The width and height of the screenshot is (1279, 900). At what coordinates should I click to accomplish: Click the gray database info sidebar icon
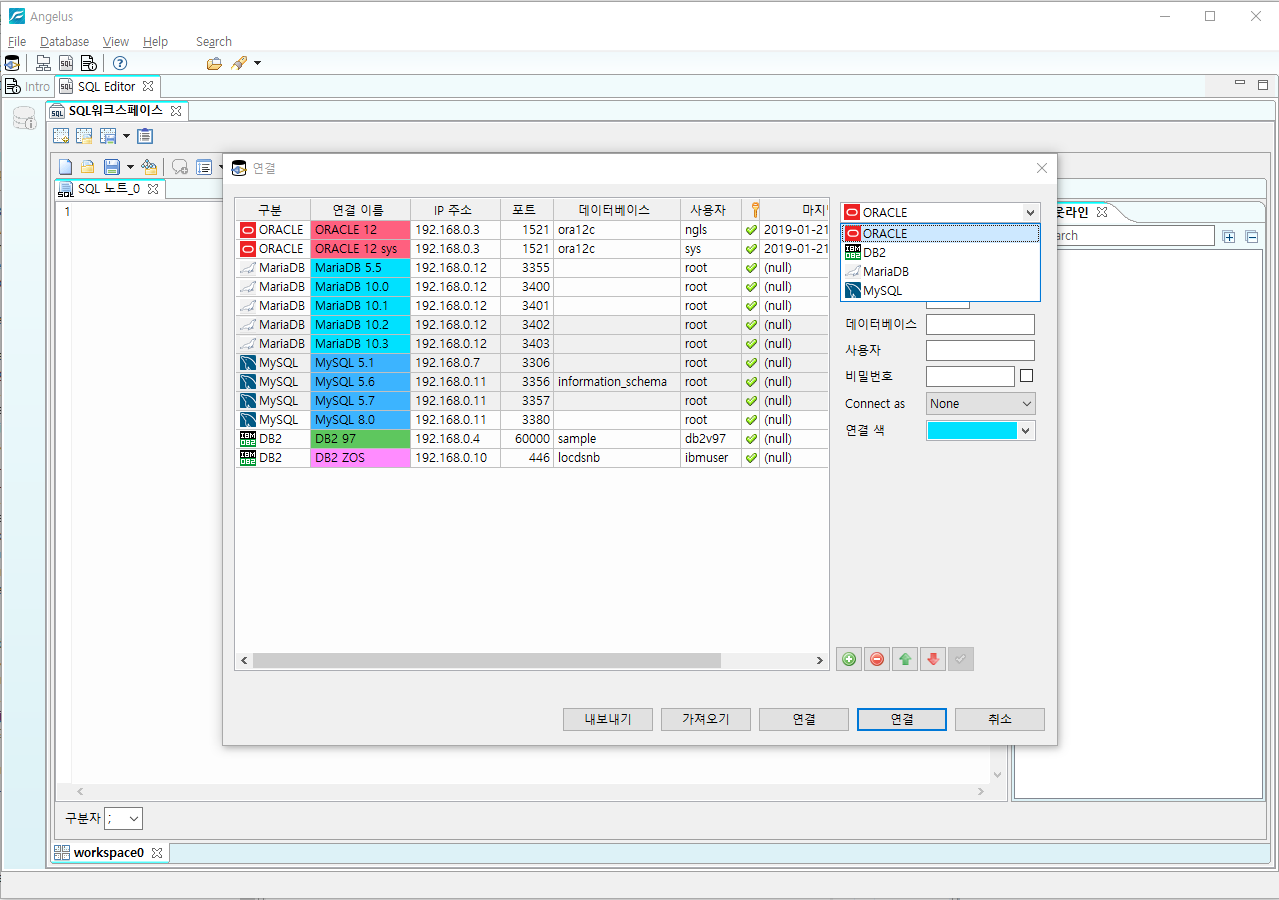pyautogui.click(x=24, y=119)
